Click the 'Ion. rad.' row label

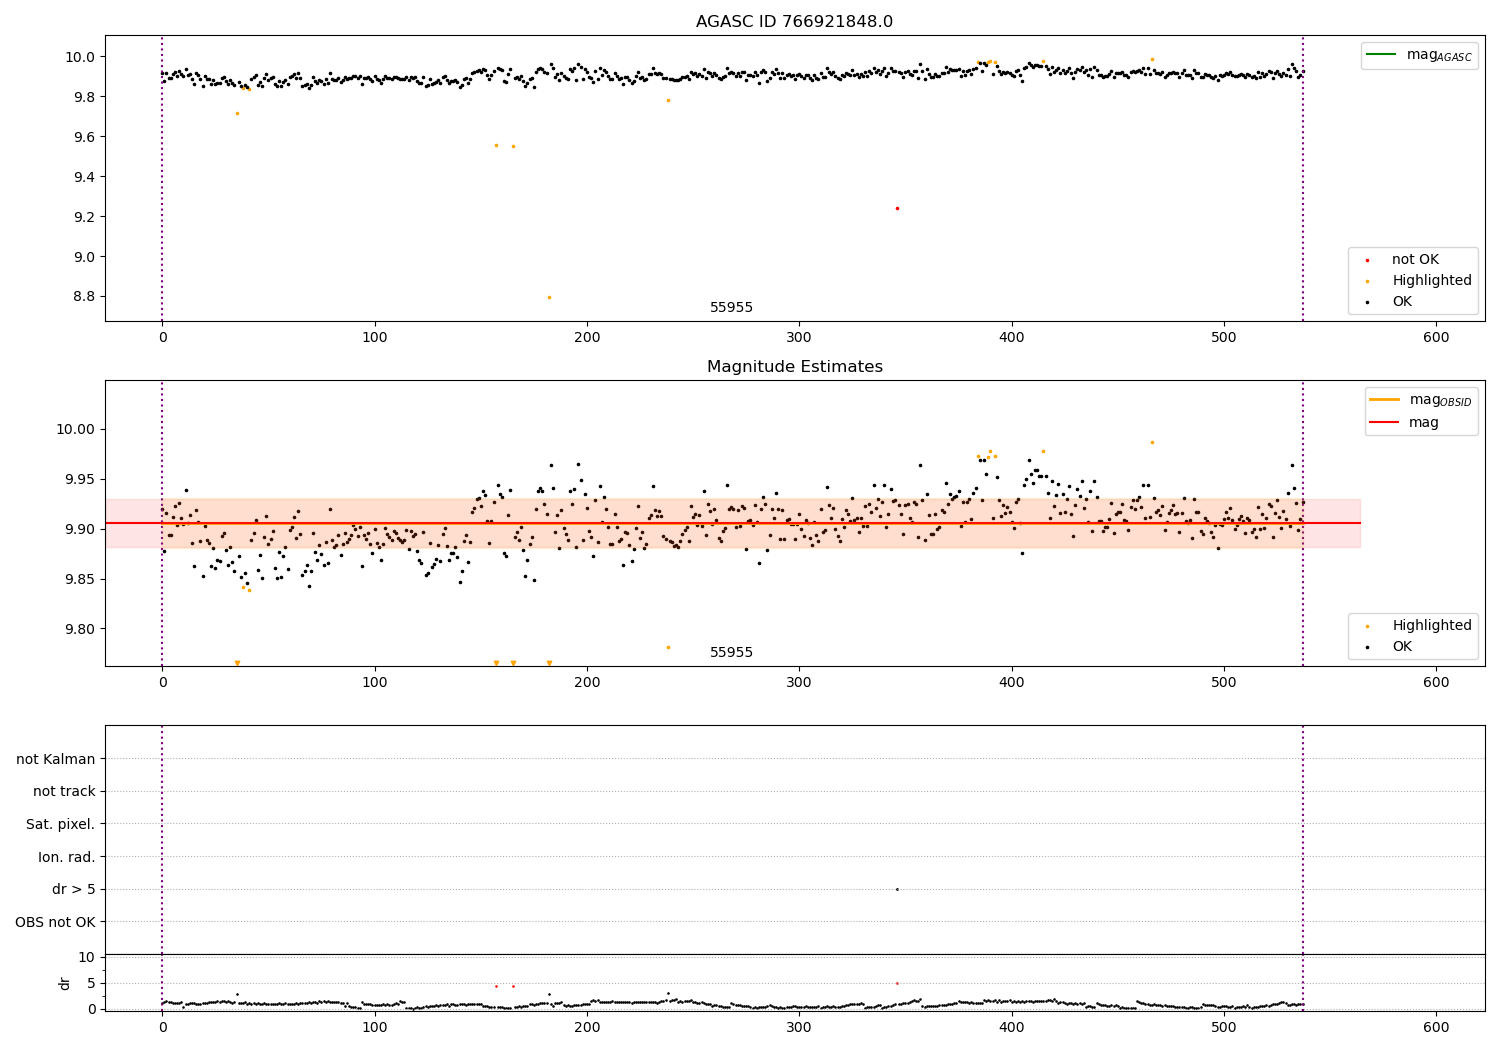click(x=67, y=857)
